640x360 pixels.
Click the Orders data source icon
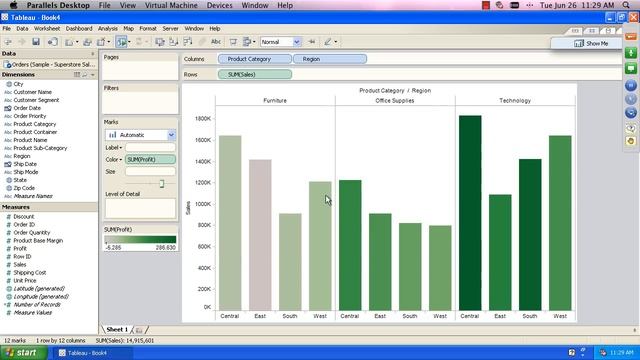(x=7, y=64)
